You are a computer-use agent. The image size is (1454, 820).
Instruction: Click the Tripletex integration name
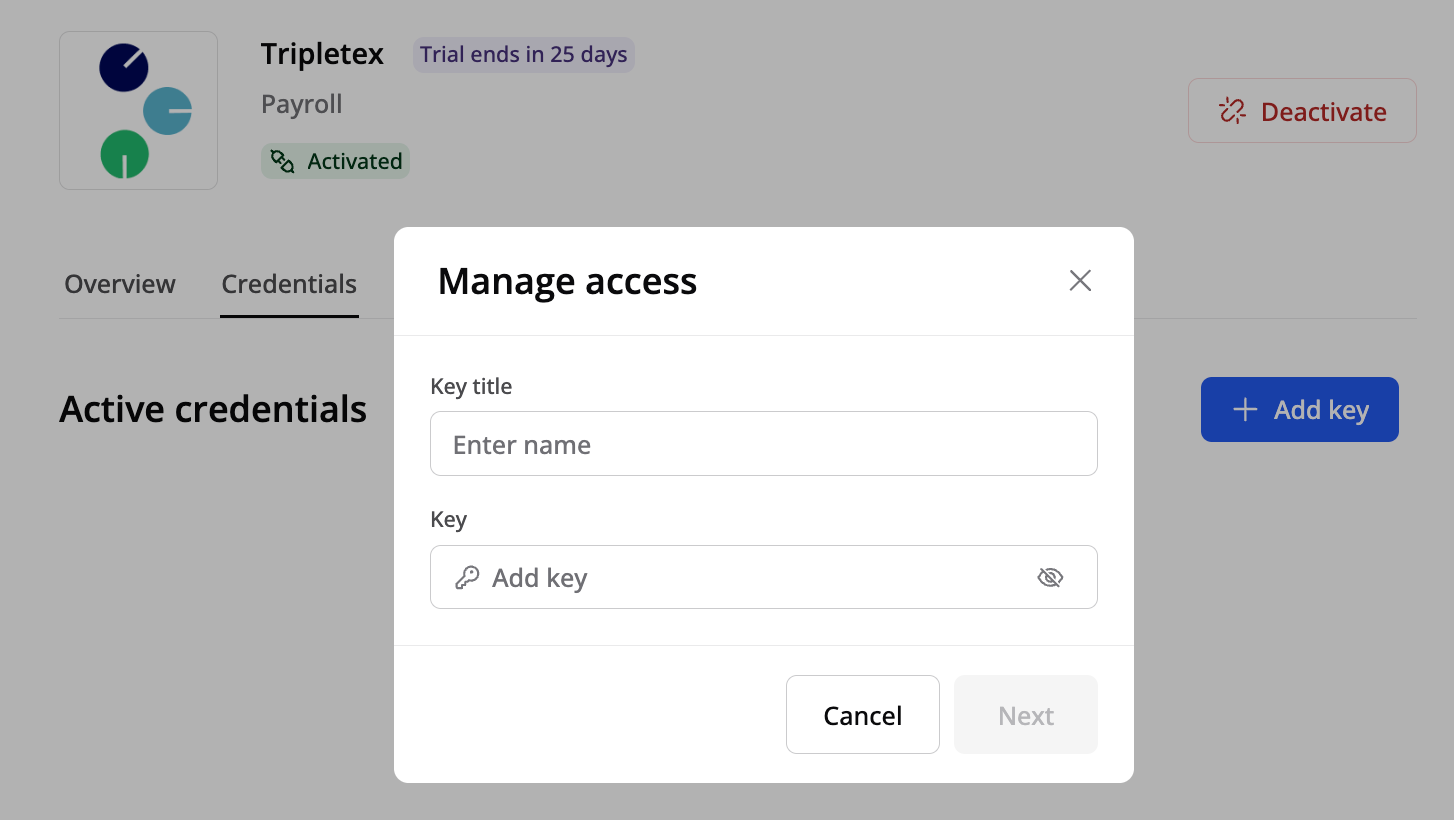(x=322, y=54)
